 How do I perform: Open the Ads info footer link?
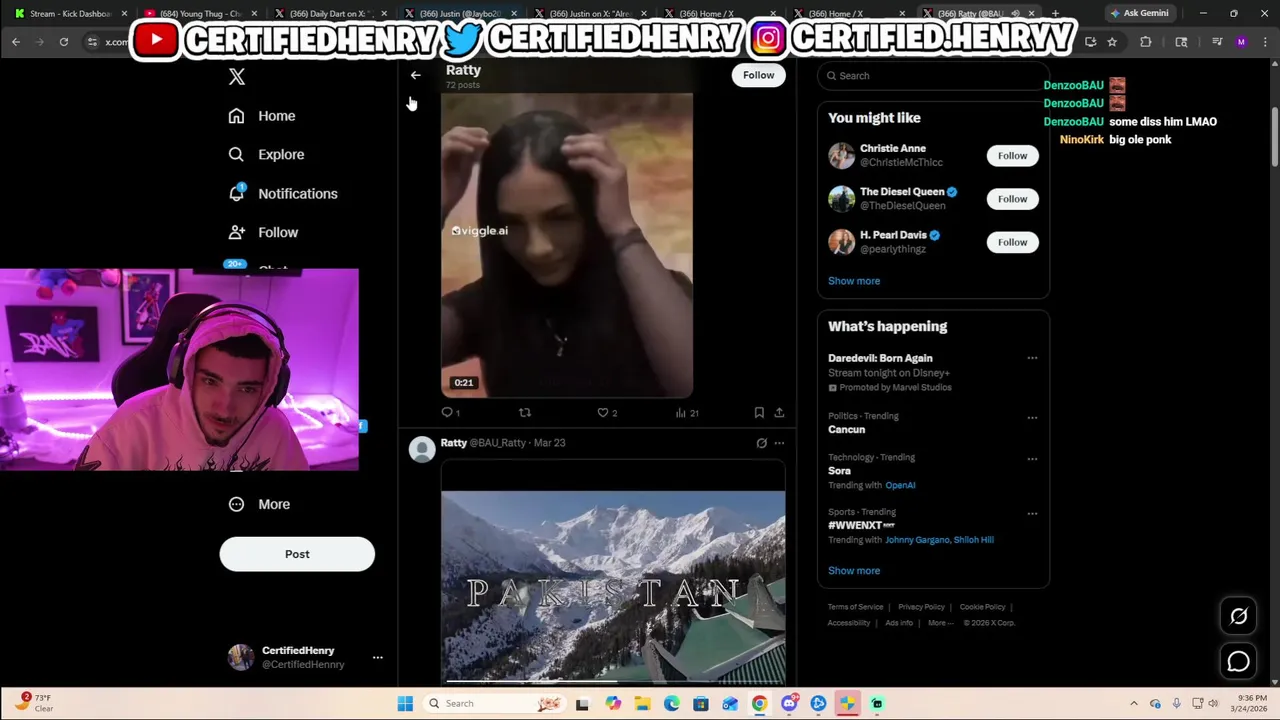tap(899, 623)
